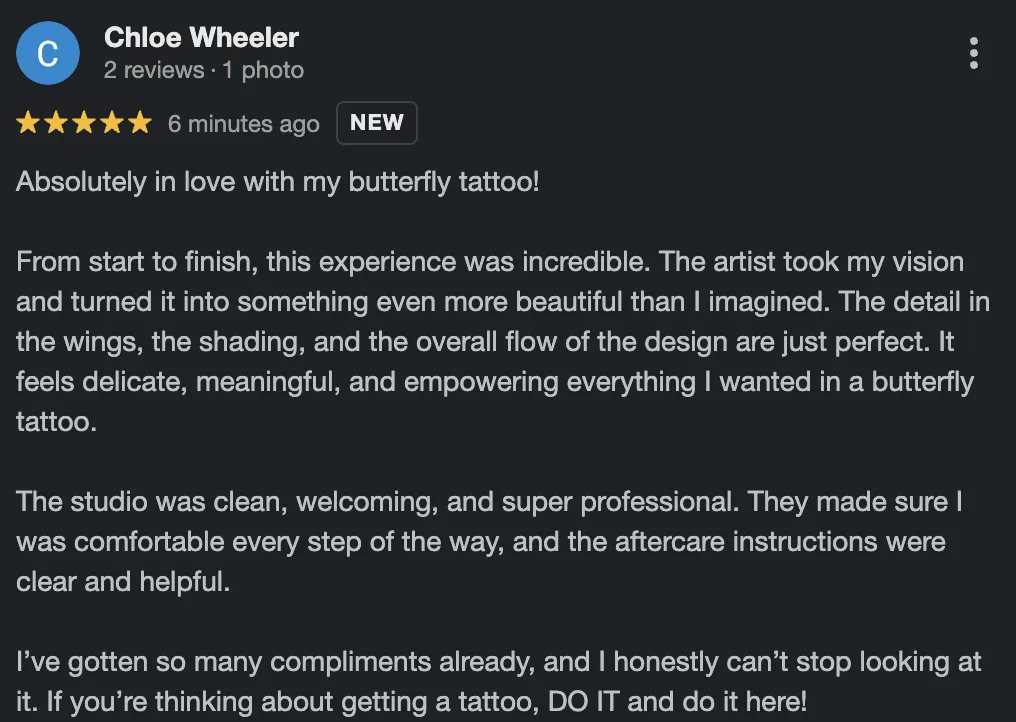Image resolution: width=1016 pixels, height=722 pixels.
Task: Click the "2 reviews · 1 photo" text
Action: coord(203,70)
